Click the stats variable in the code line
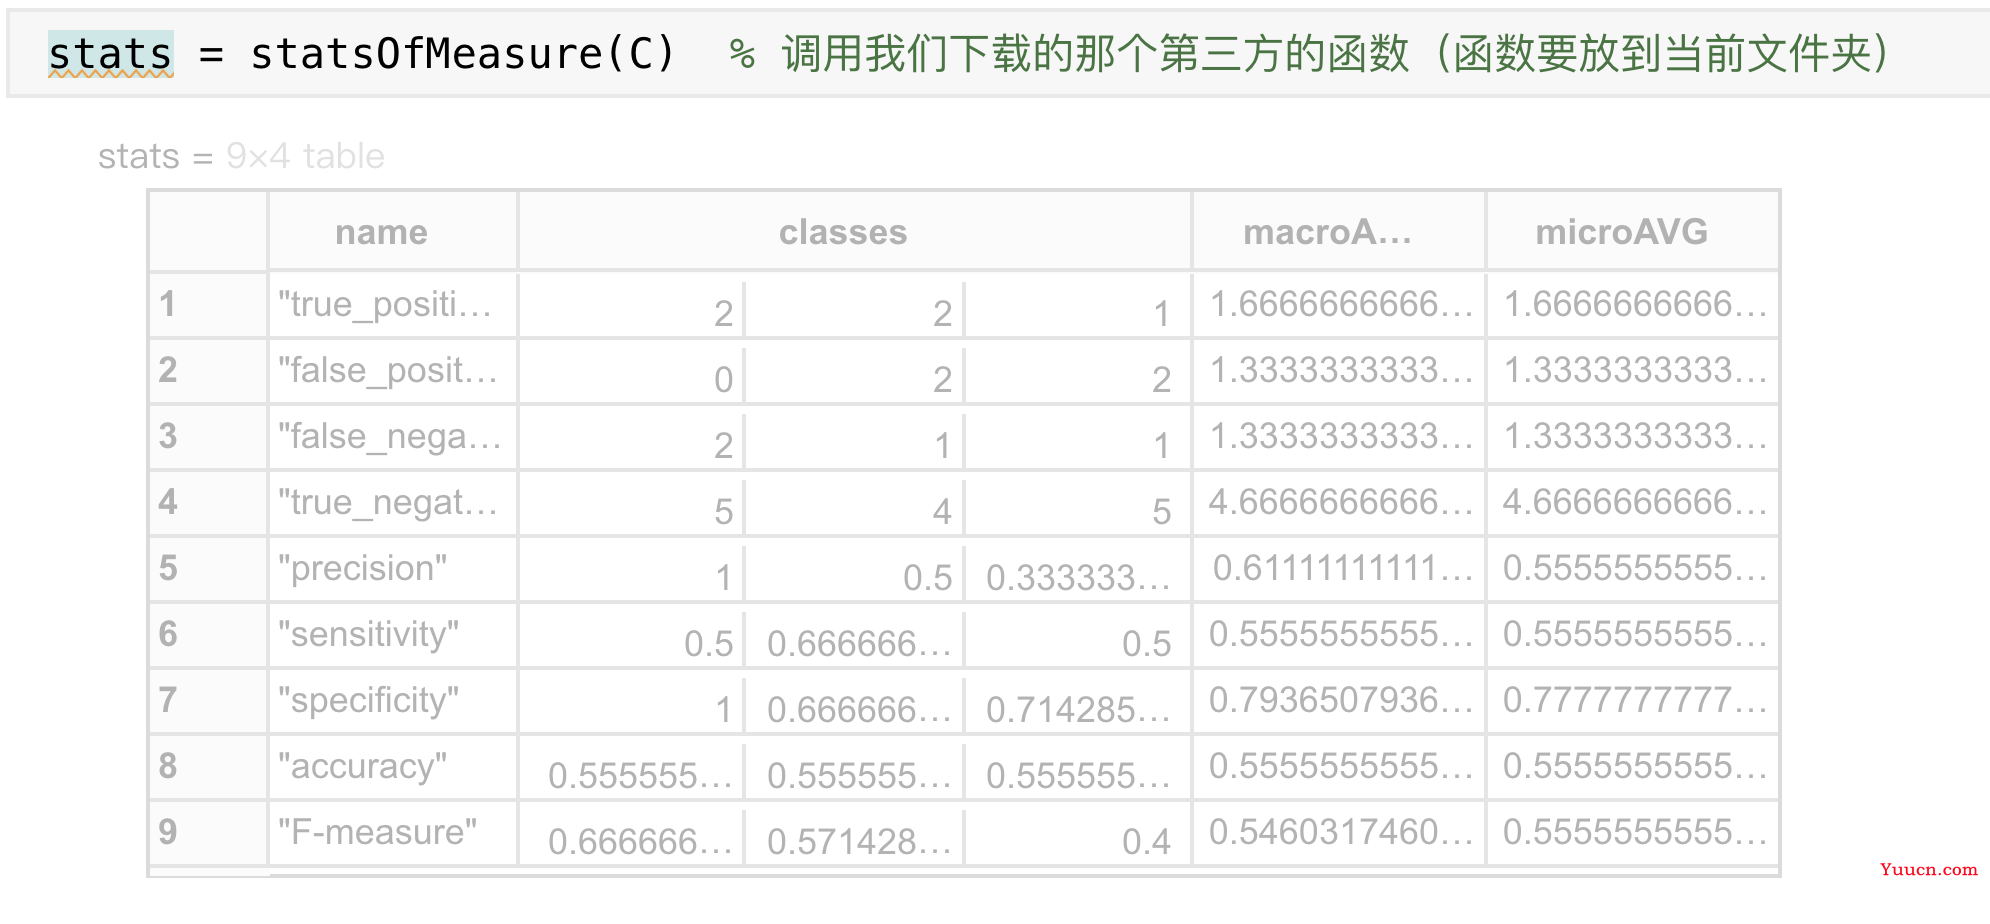The image size is (1990, 924). (x=110, y=54)
